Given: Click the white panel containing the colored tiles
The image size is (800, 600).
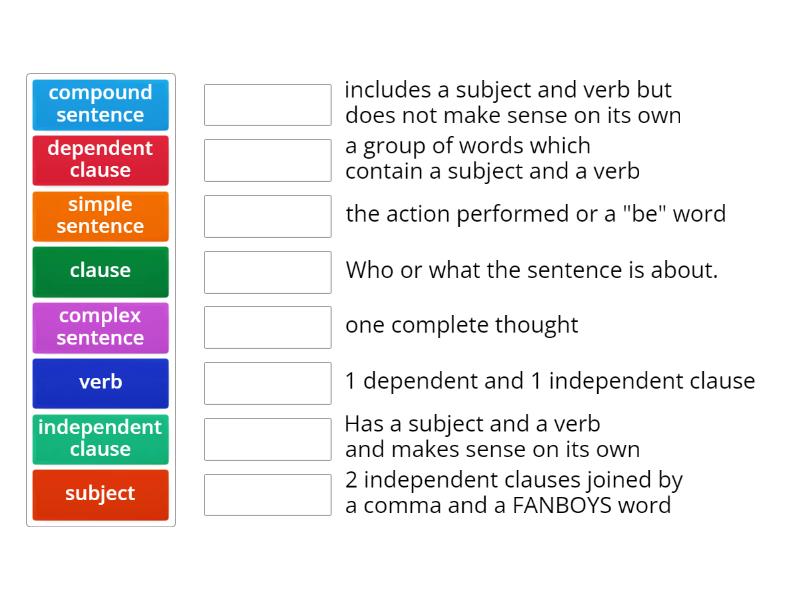Looking at the screenshot, I should tap(100, 300).
